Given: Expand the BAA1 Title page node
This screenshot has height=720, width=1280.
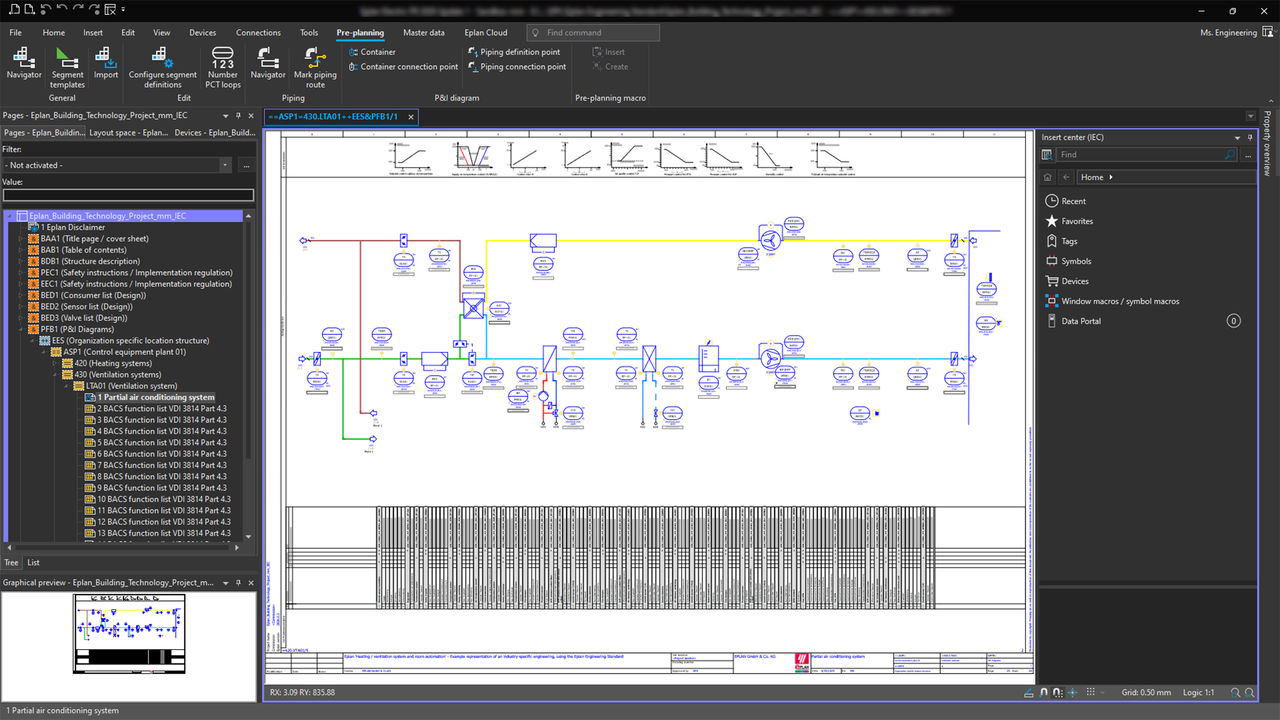Looking at the screenshot, I should [x=21, y=239].
